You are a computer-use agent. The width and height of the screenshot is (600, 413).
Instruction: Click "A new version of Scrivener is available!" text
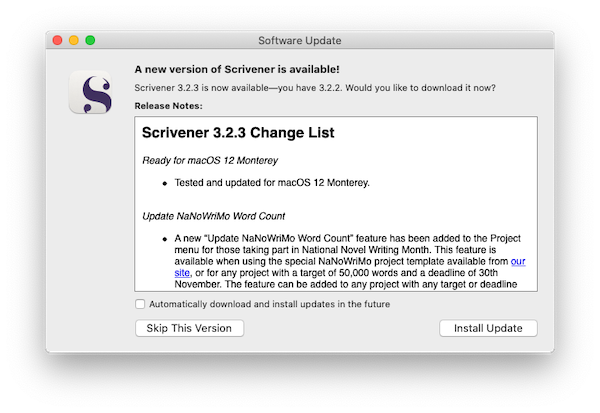click(237, 69)
